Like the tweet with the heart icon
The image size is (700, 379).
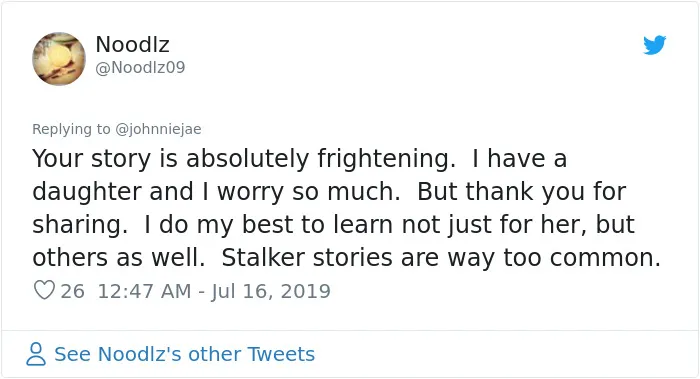(x=44, y=290)
